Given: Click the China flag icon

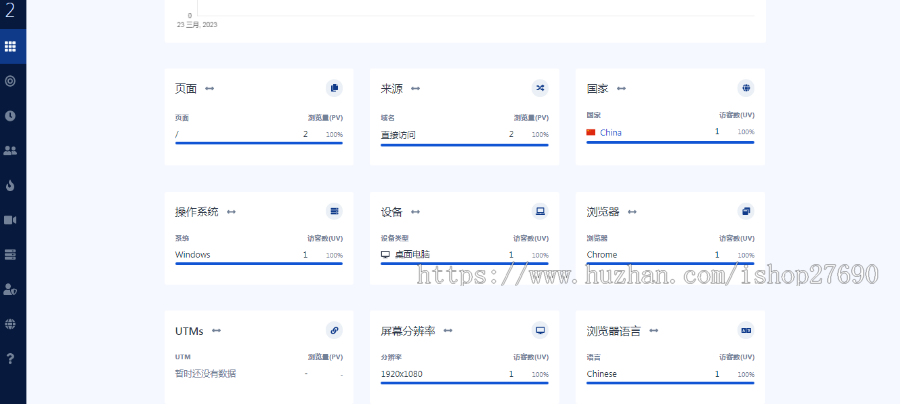Looking at the screenshot, I should point(591,132).
